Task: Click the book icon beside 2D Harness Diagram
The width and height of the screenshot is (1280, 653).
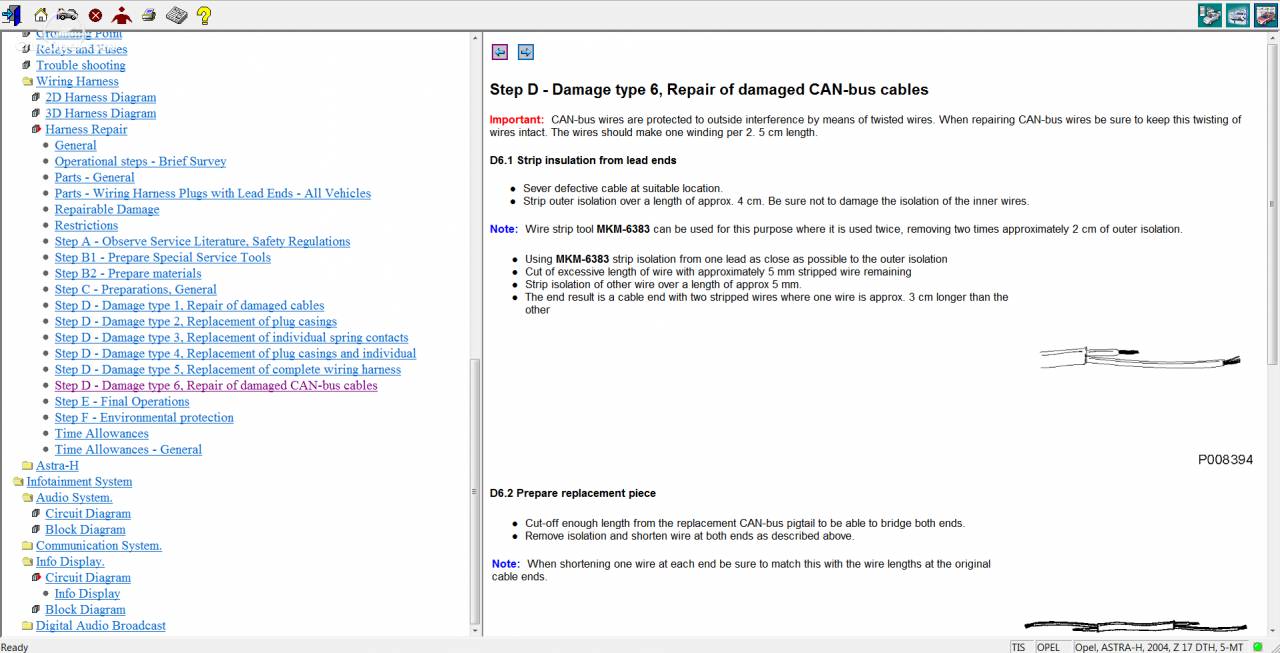Action: click(36, 97)
